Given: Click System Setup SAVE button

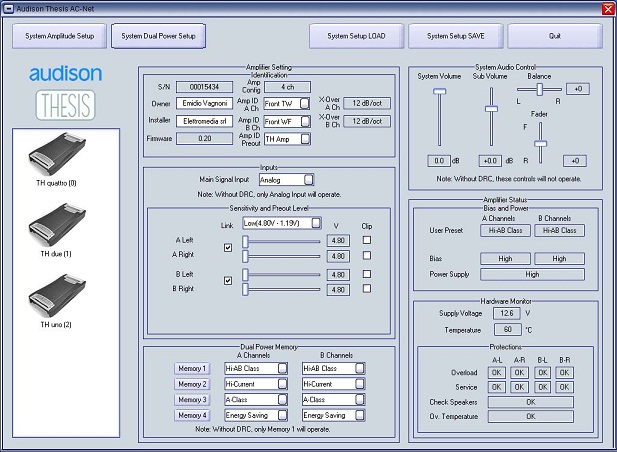Looking at the screenshot, I should (456, 36).
